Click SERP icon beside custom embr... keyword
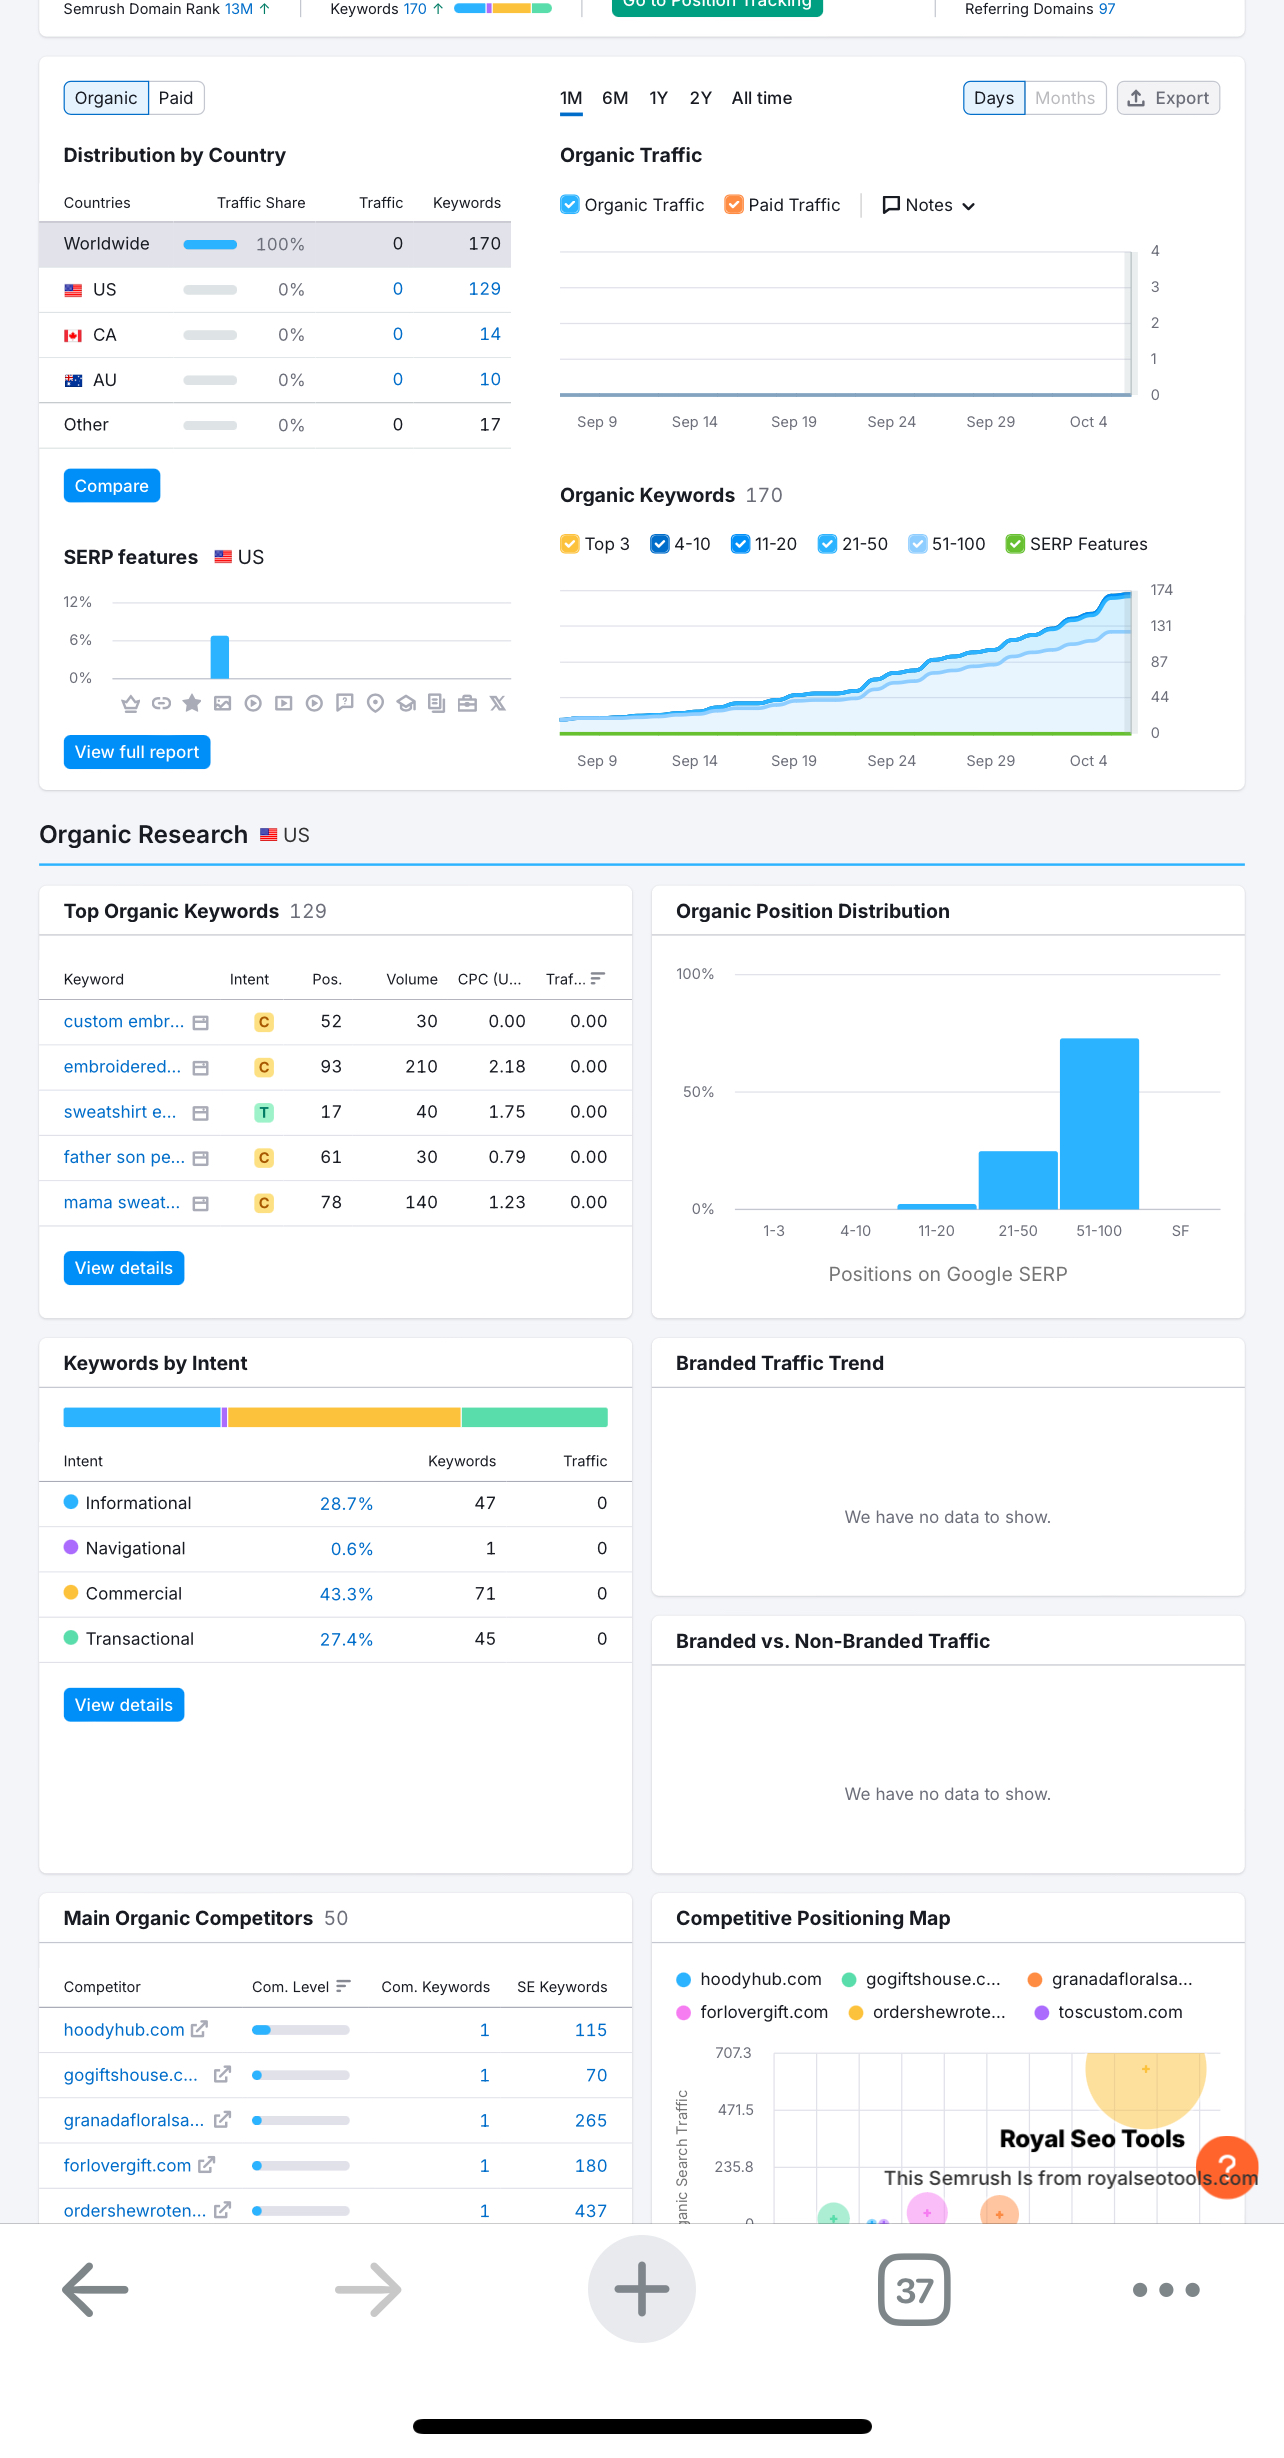This screenshot has width=1284, height=2458. [x=201, y=1022]
